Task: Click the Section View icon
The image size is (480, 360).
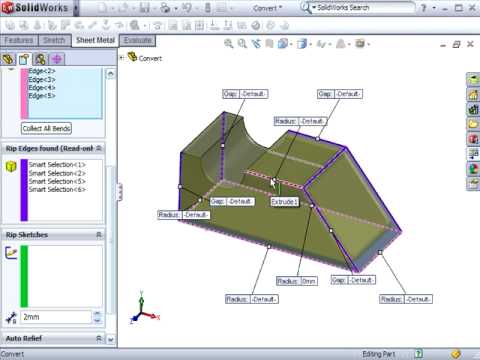Action: [269, 44]
